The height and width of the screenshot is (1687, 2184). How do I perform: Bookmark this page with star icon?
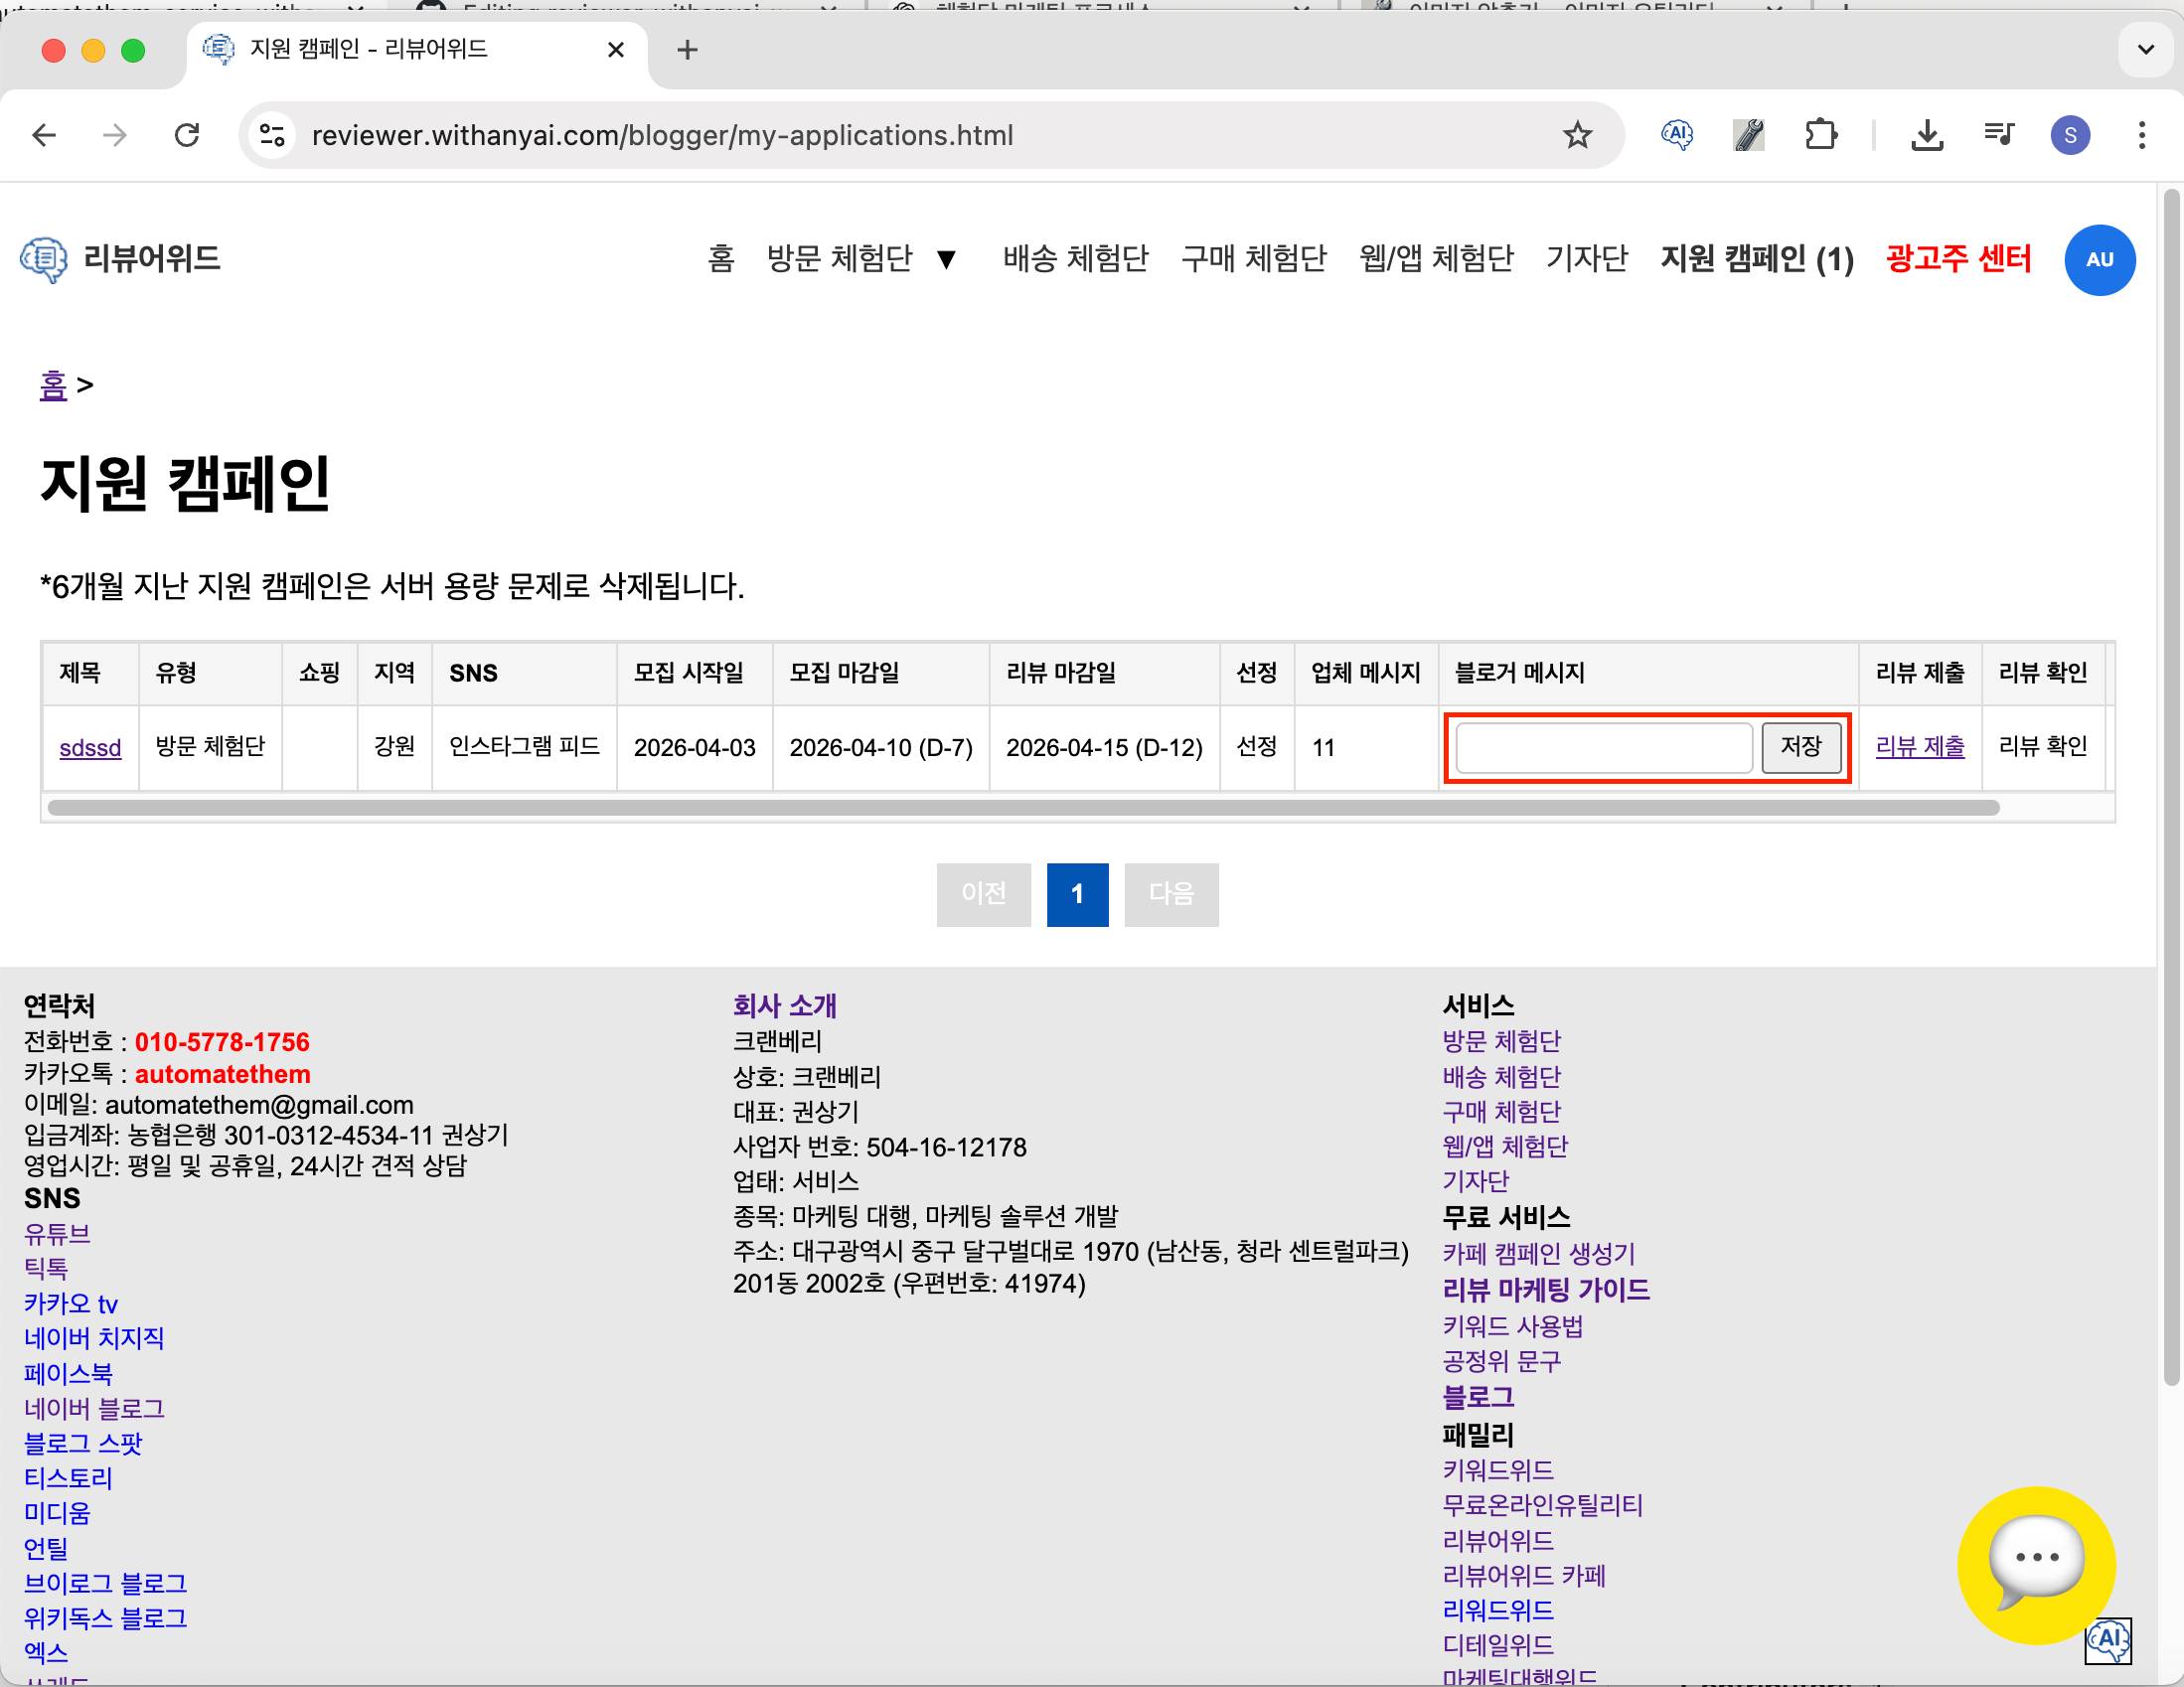[x=1577, y=135]
